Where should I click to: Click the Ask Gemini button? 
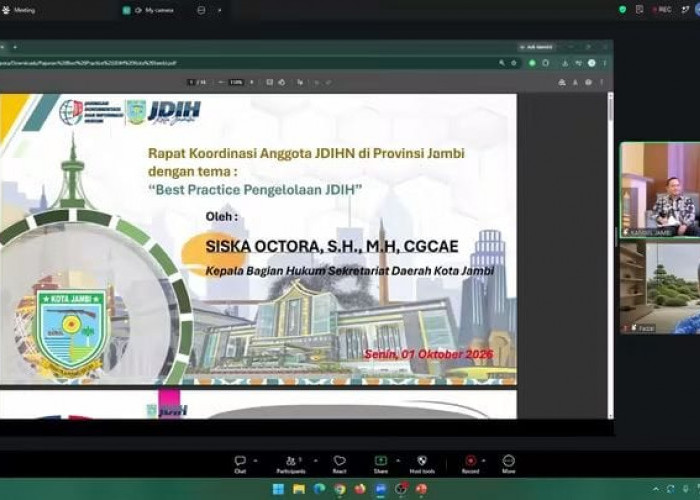pyautogui.click(x=537, y=47)
